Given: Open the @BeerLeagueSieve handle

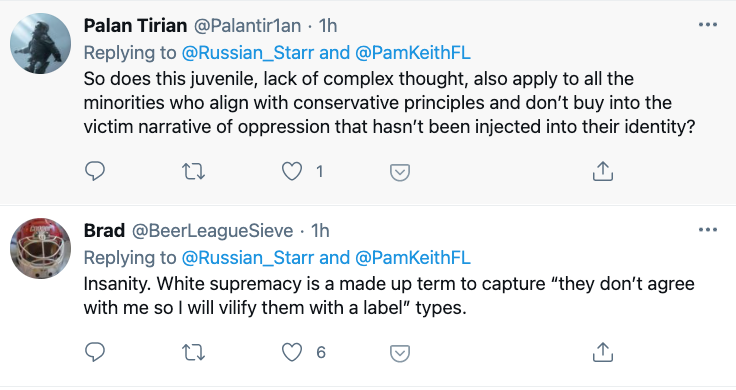Looking at the screenshot, I should (212, 230).
